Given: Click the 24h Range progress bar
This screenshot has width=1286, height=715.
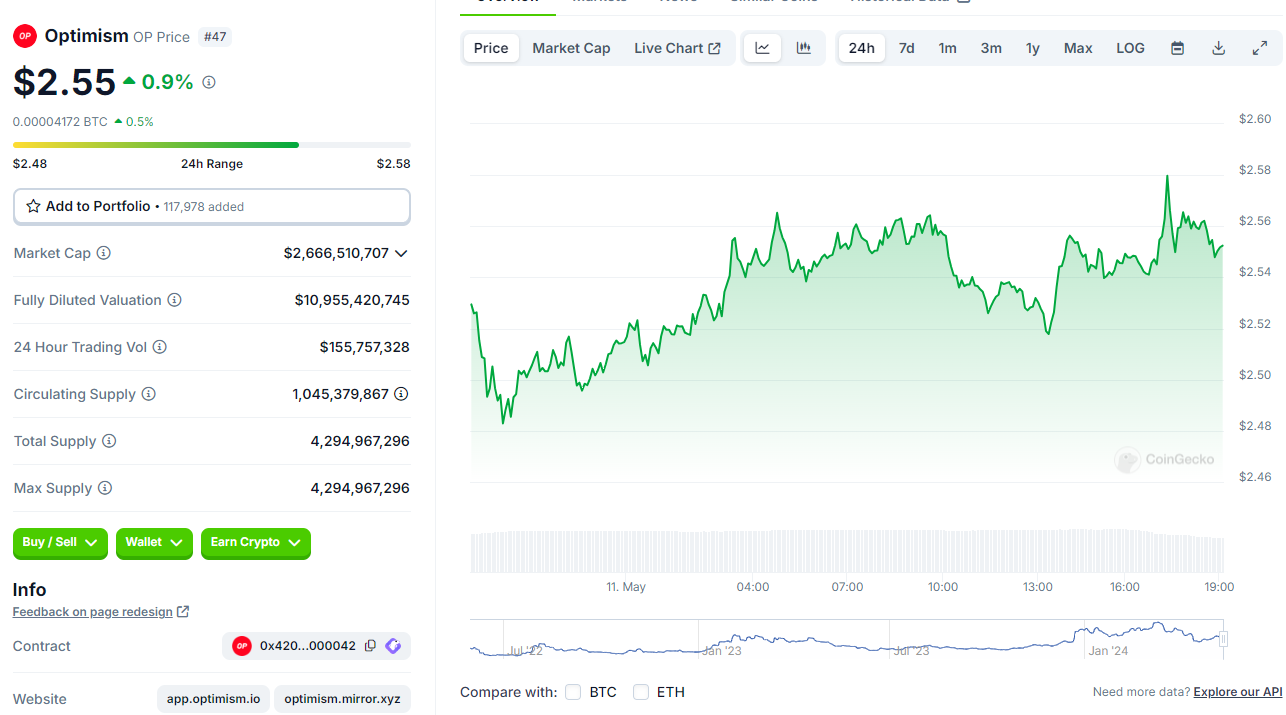Looking at the screenshot, I should pyautogui.click(x=212, y=145).
